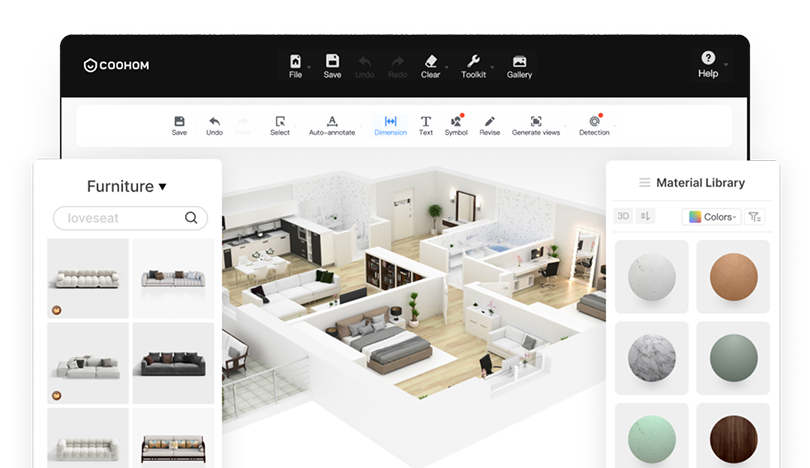Pick the white sectional sofa in second row

[88, 363]
